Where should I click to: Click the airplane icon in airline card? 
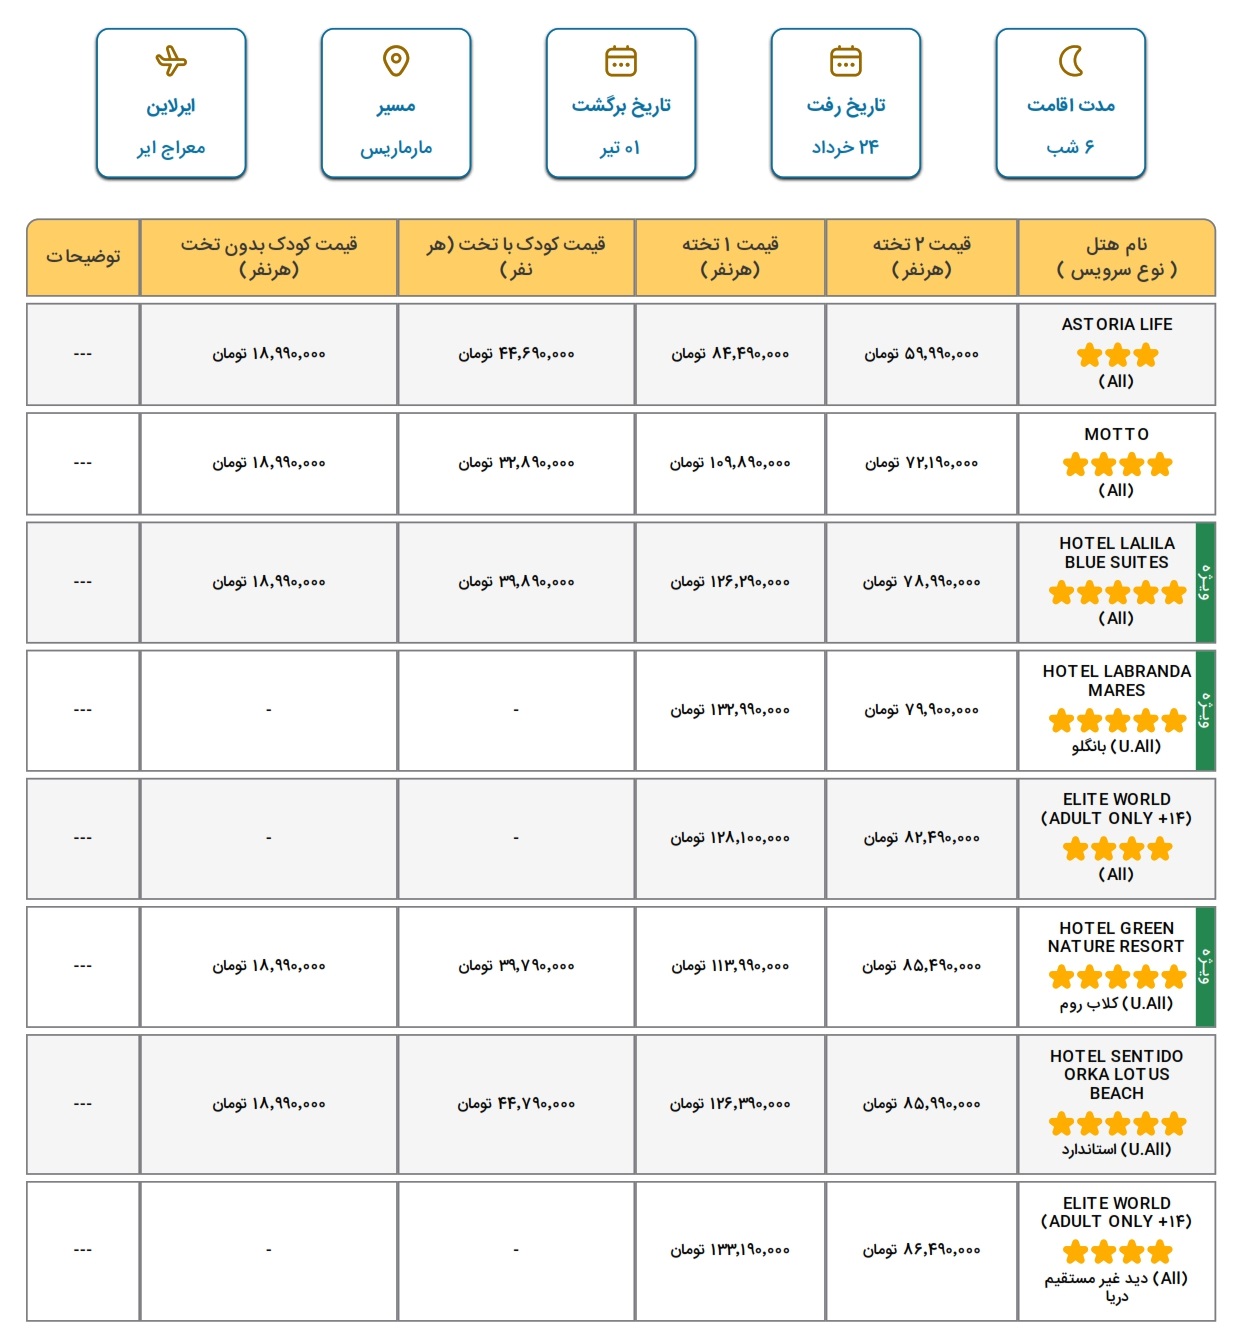pos(171,61)
